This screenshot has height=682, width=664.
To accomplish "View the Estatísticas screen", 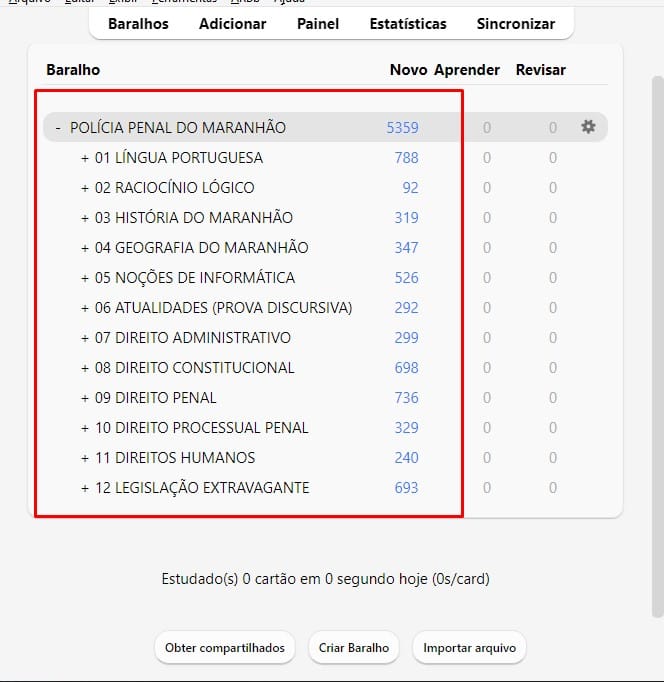I will [x=408, y=23].
